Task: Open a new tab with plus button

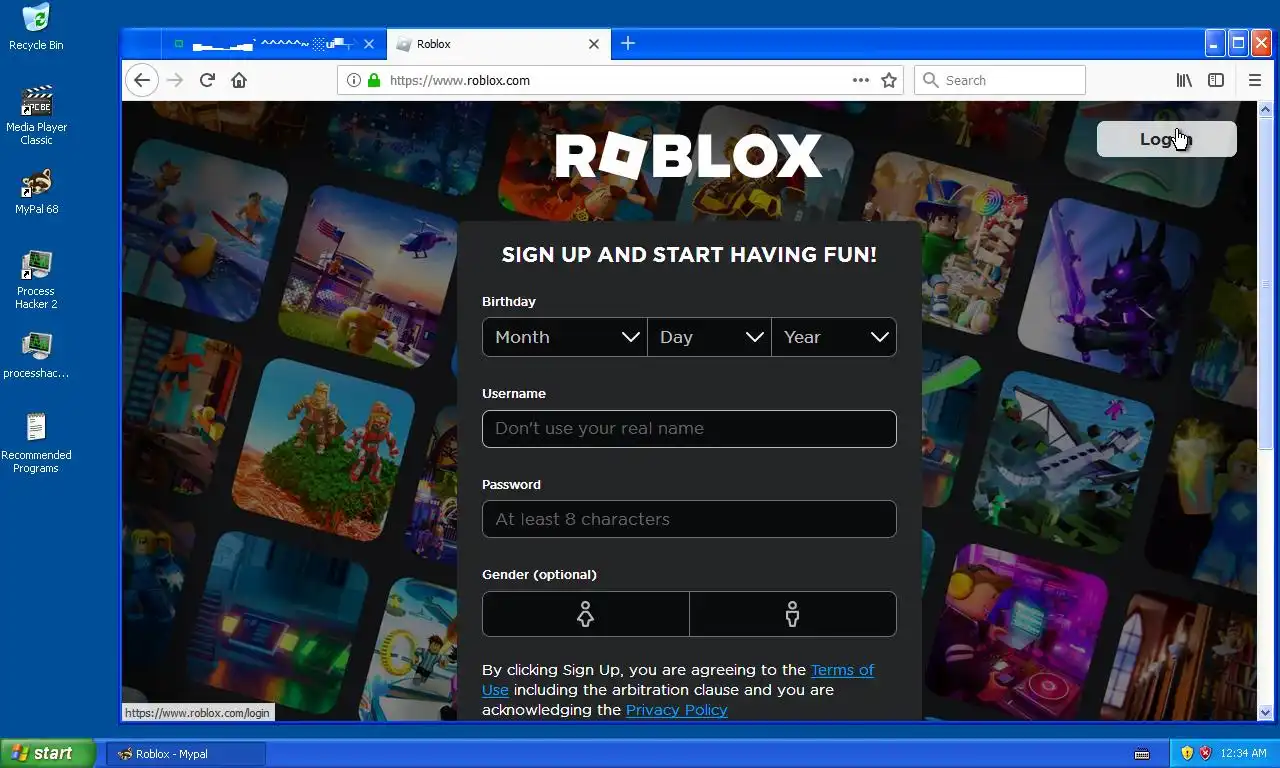Action: [x=628, y=43]
